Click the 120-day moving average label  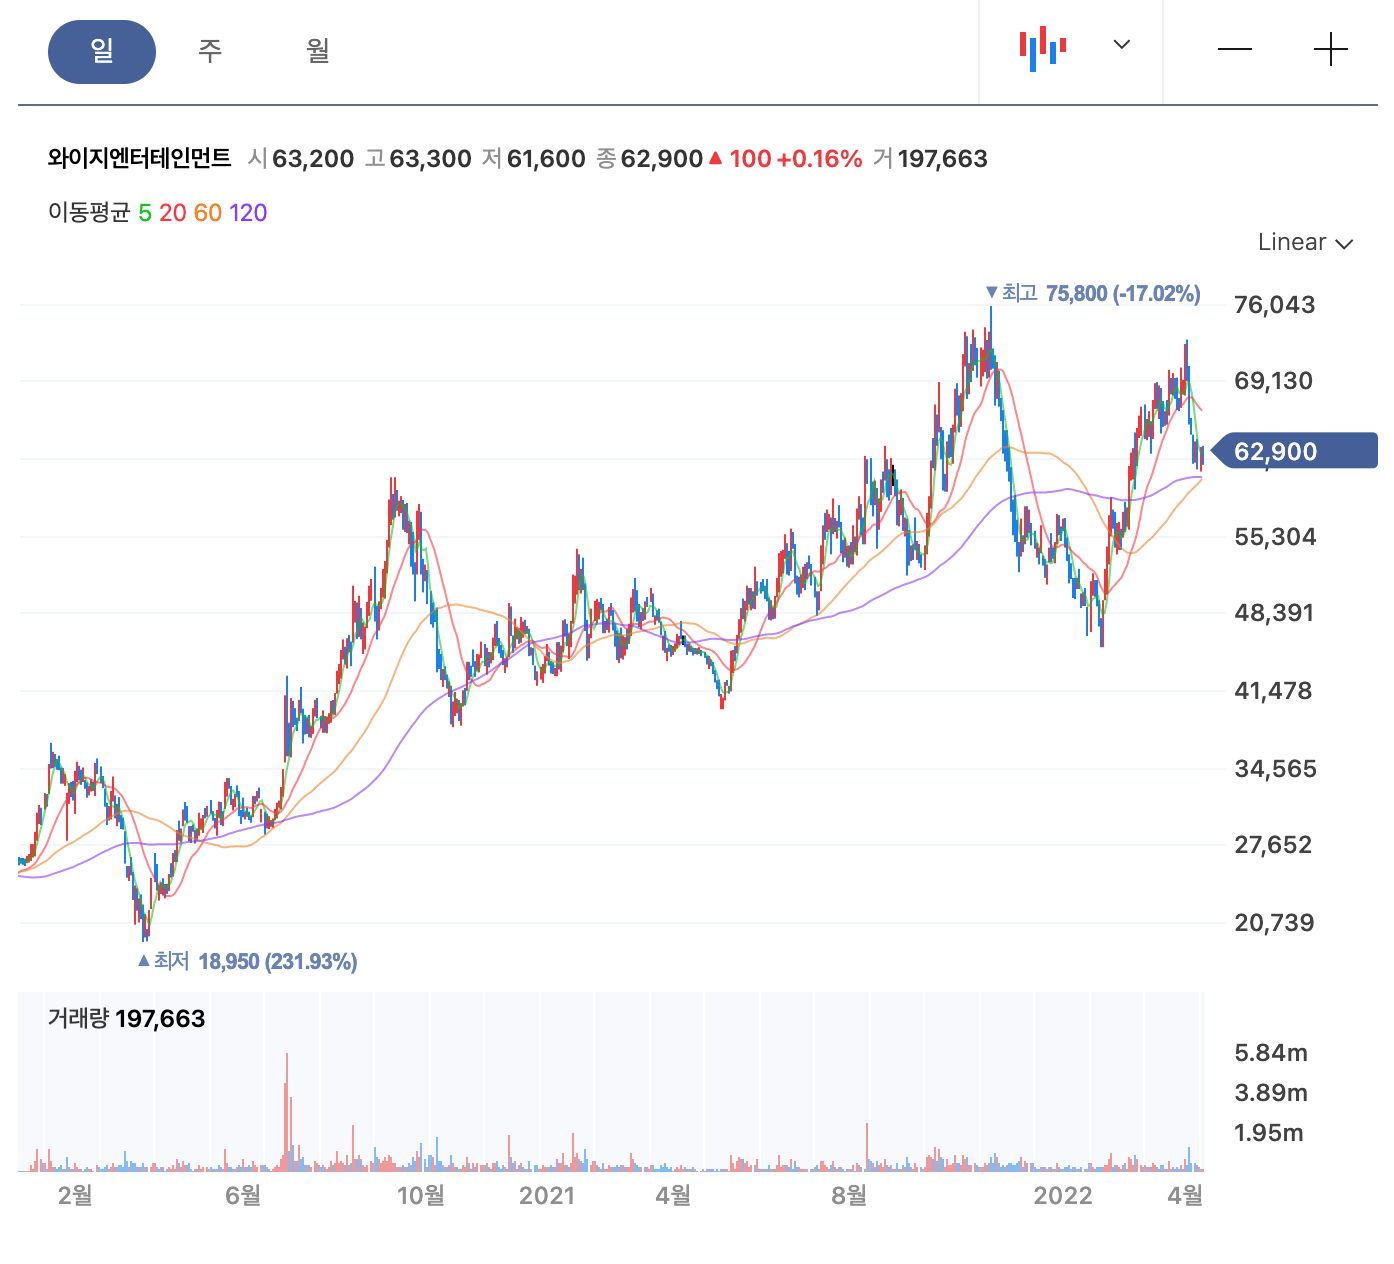248,213
